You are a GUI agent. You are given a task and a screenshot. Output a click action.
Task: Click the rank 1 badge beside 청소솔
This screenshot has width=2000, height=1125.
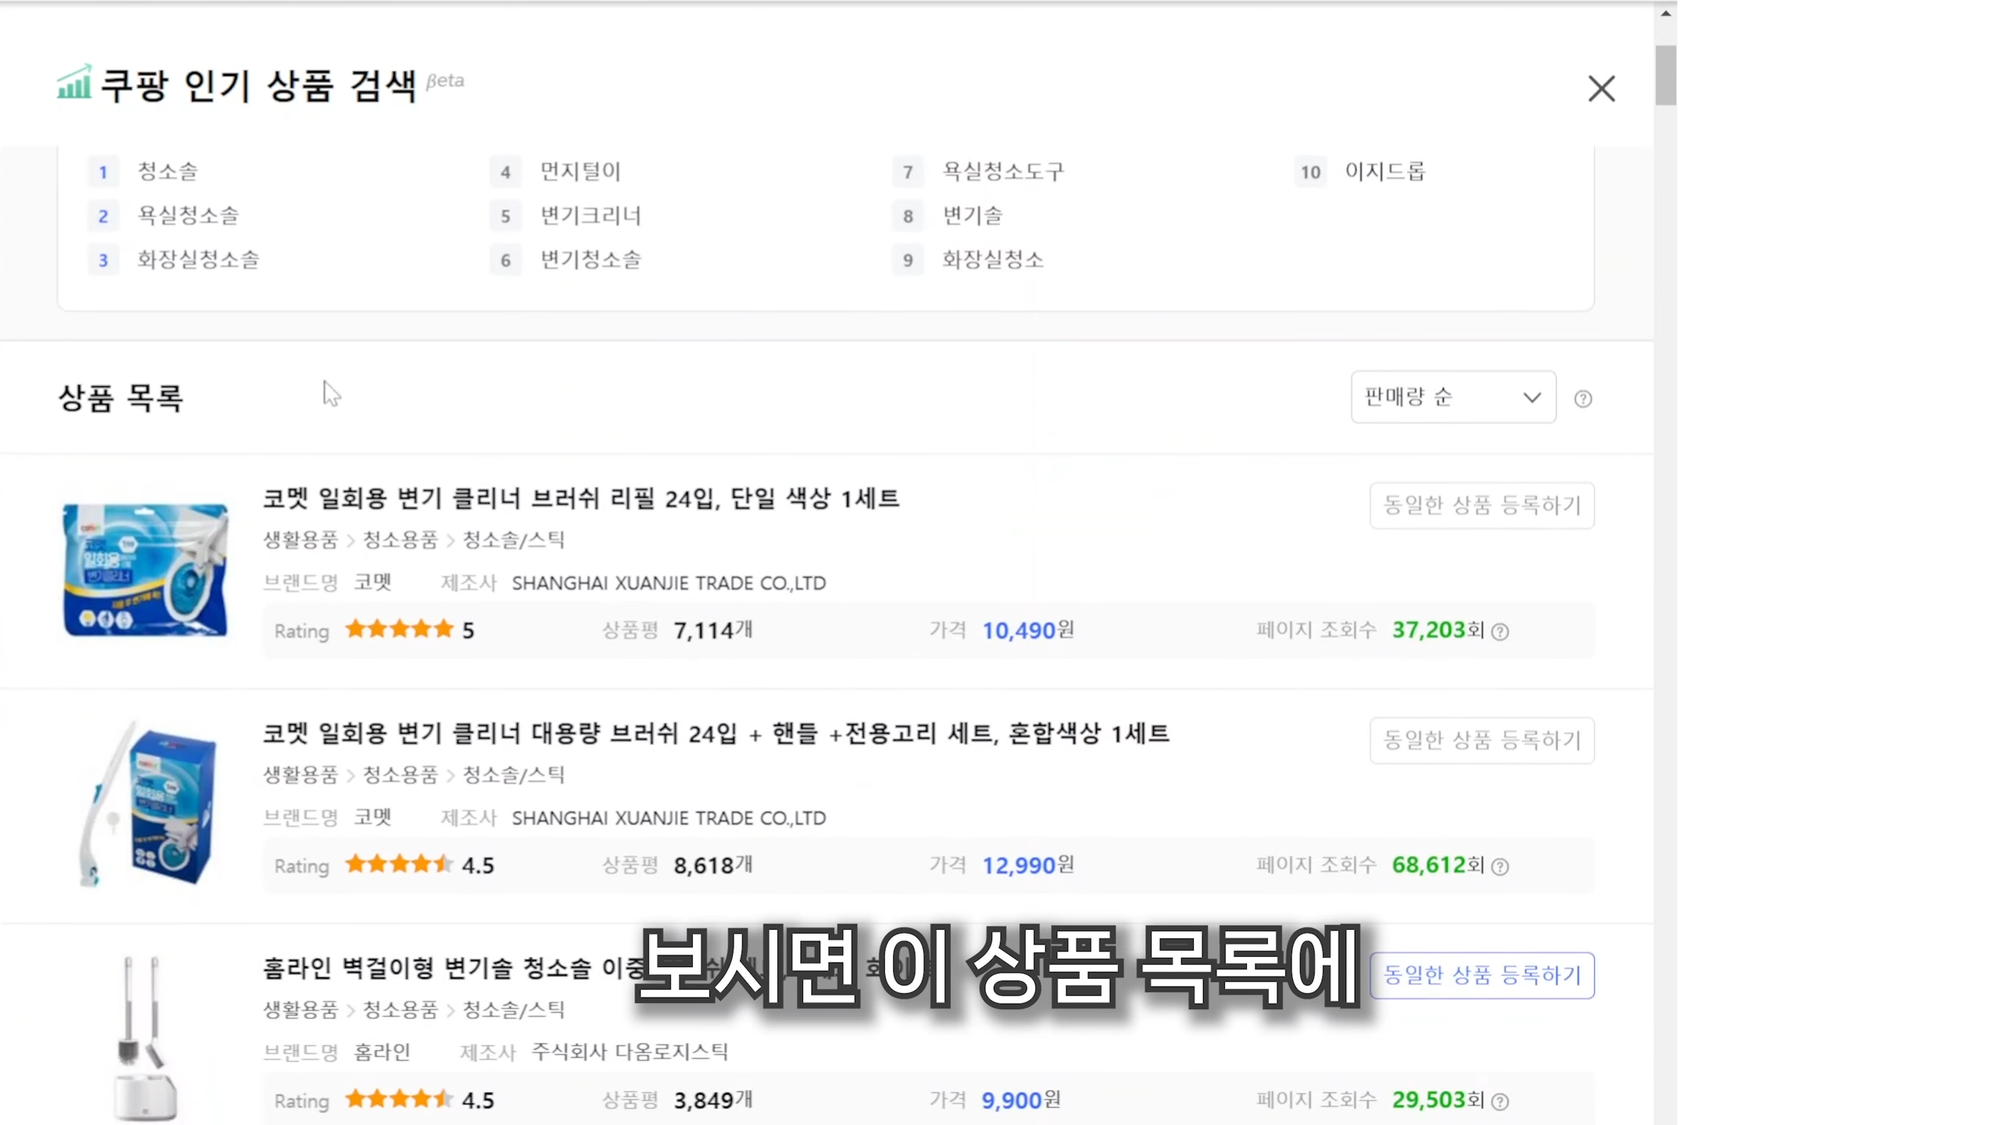103,171
